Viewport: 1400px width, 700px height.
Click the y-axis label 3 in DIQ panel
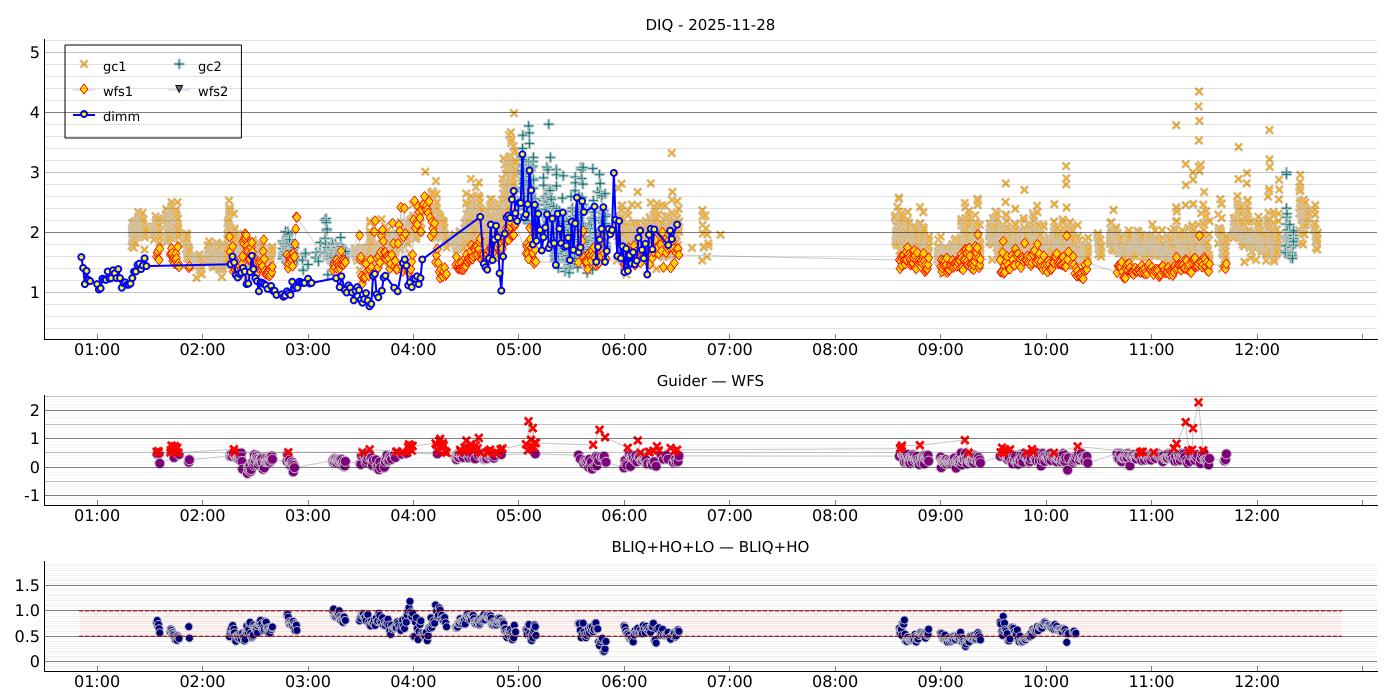[34, 172]
